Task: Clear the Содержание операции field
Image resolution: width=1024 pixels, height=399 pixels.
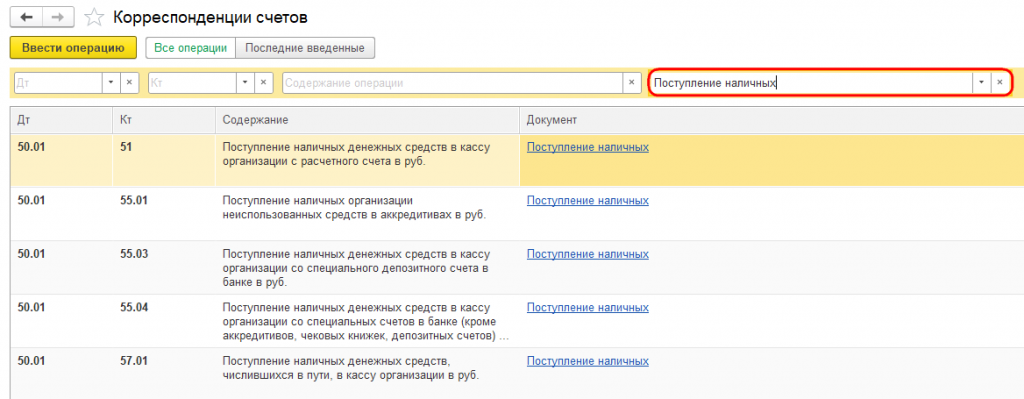Action: point(631,83)
